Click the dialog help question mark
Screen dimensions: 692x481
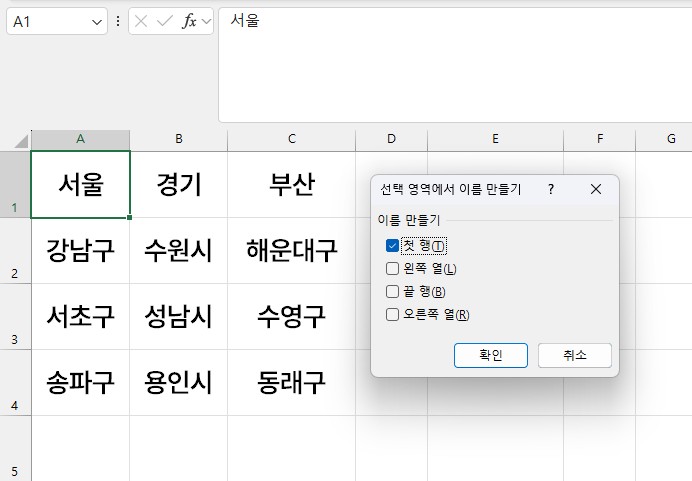(551, 189)
